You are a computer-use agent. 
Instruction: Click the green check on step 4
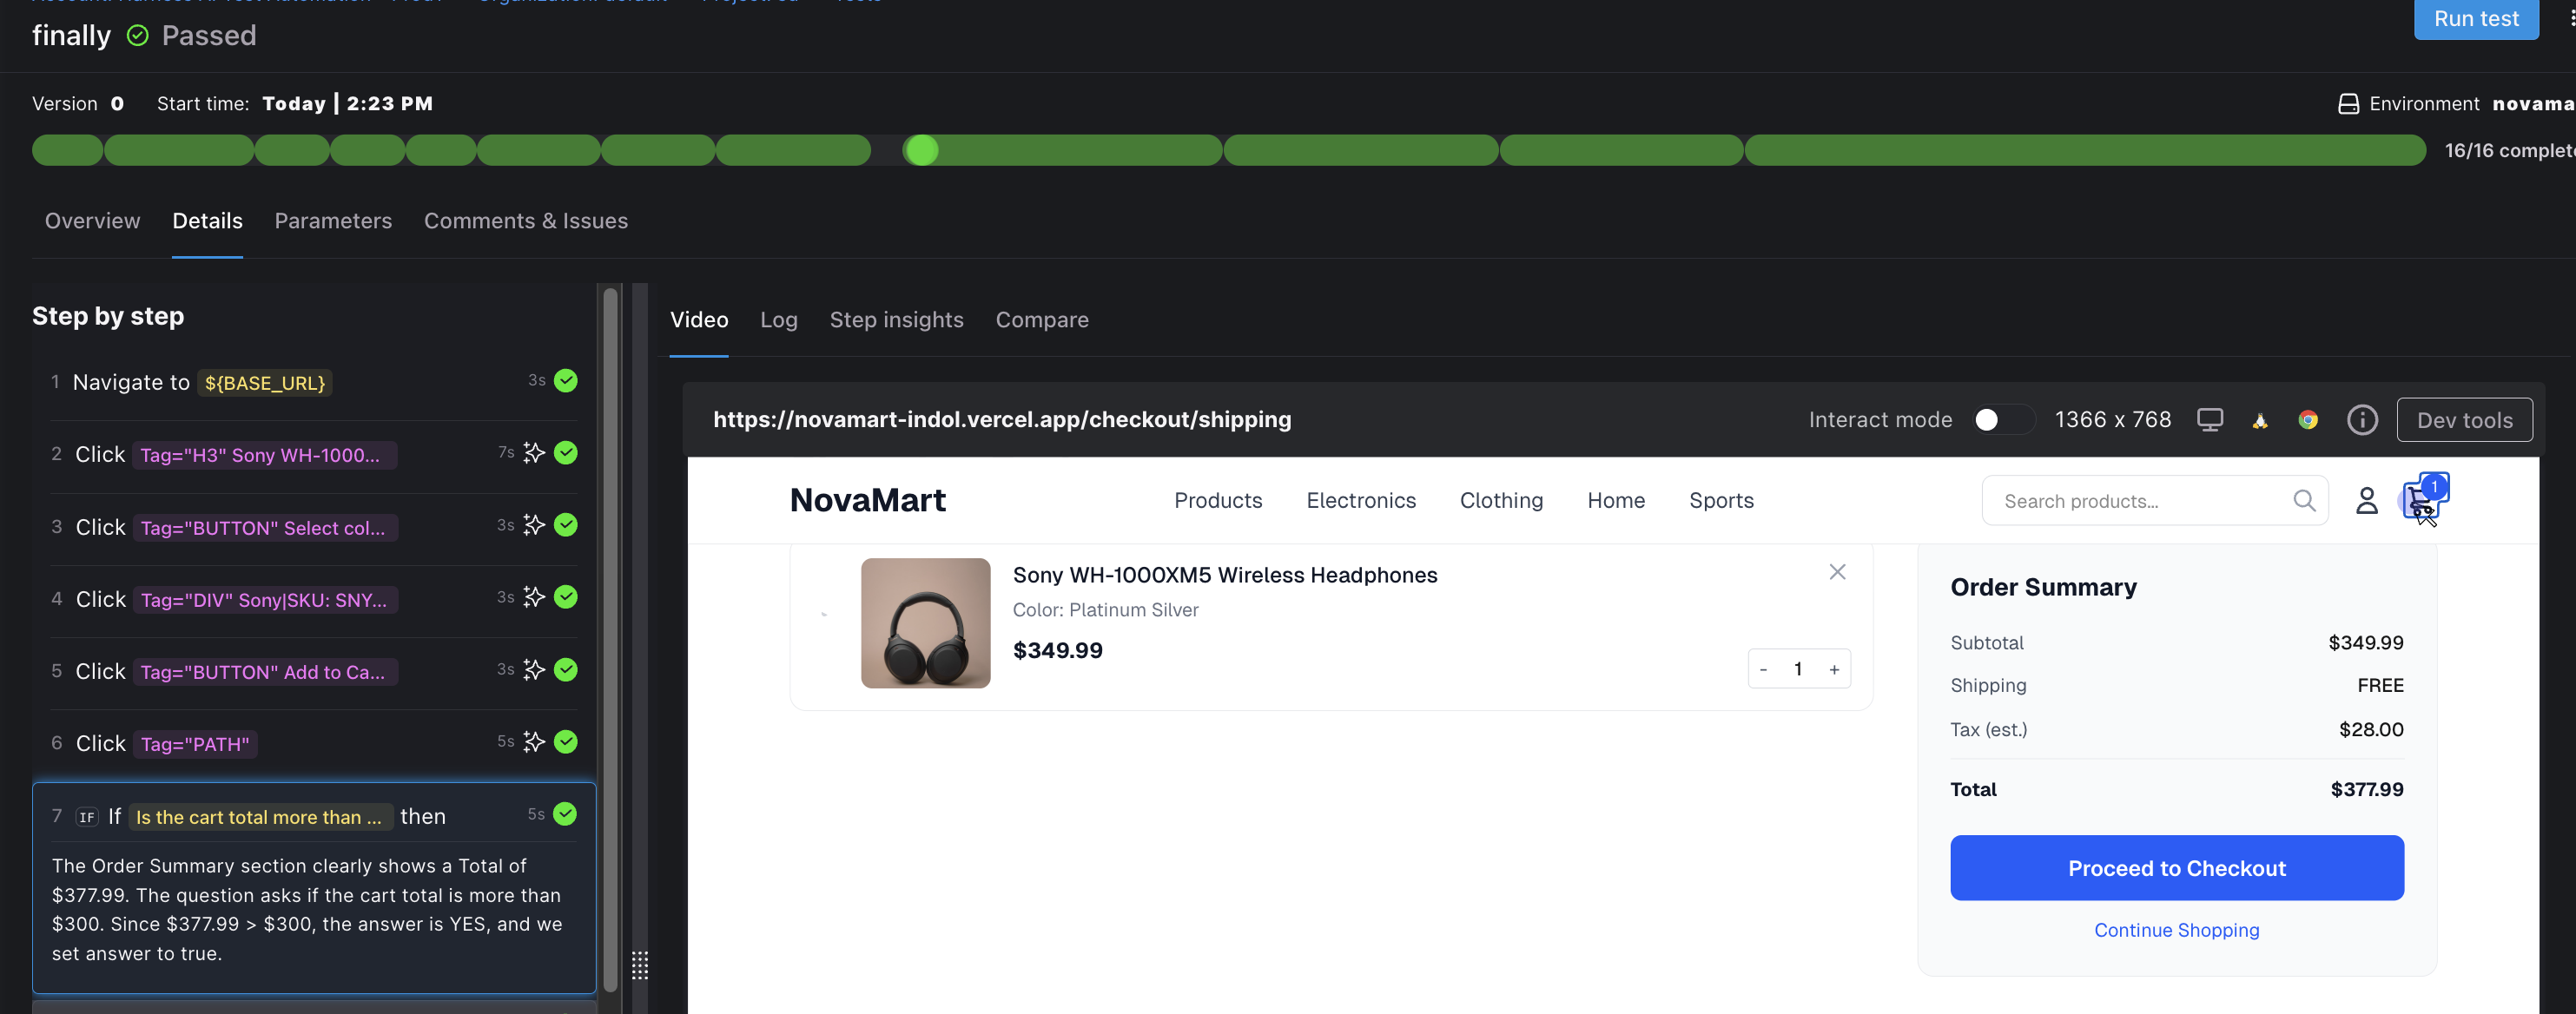(566, 597)
